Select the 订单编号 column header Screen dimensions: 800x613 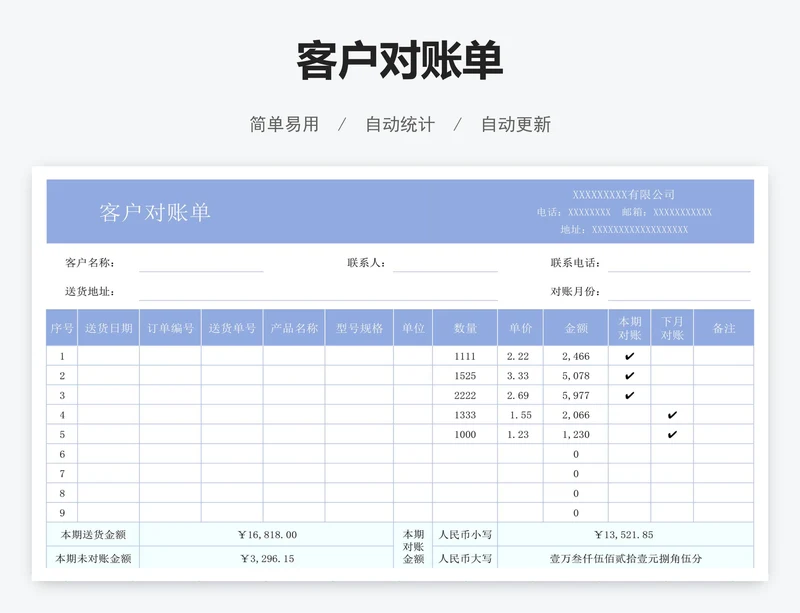tap(170, 328)
